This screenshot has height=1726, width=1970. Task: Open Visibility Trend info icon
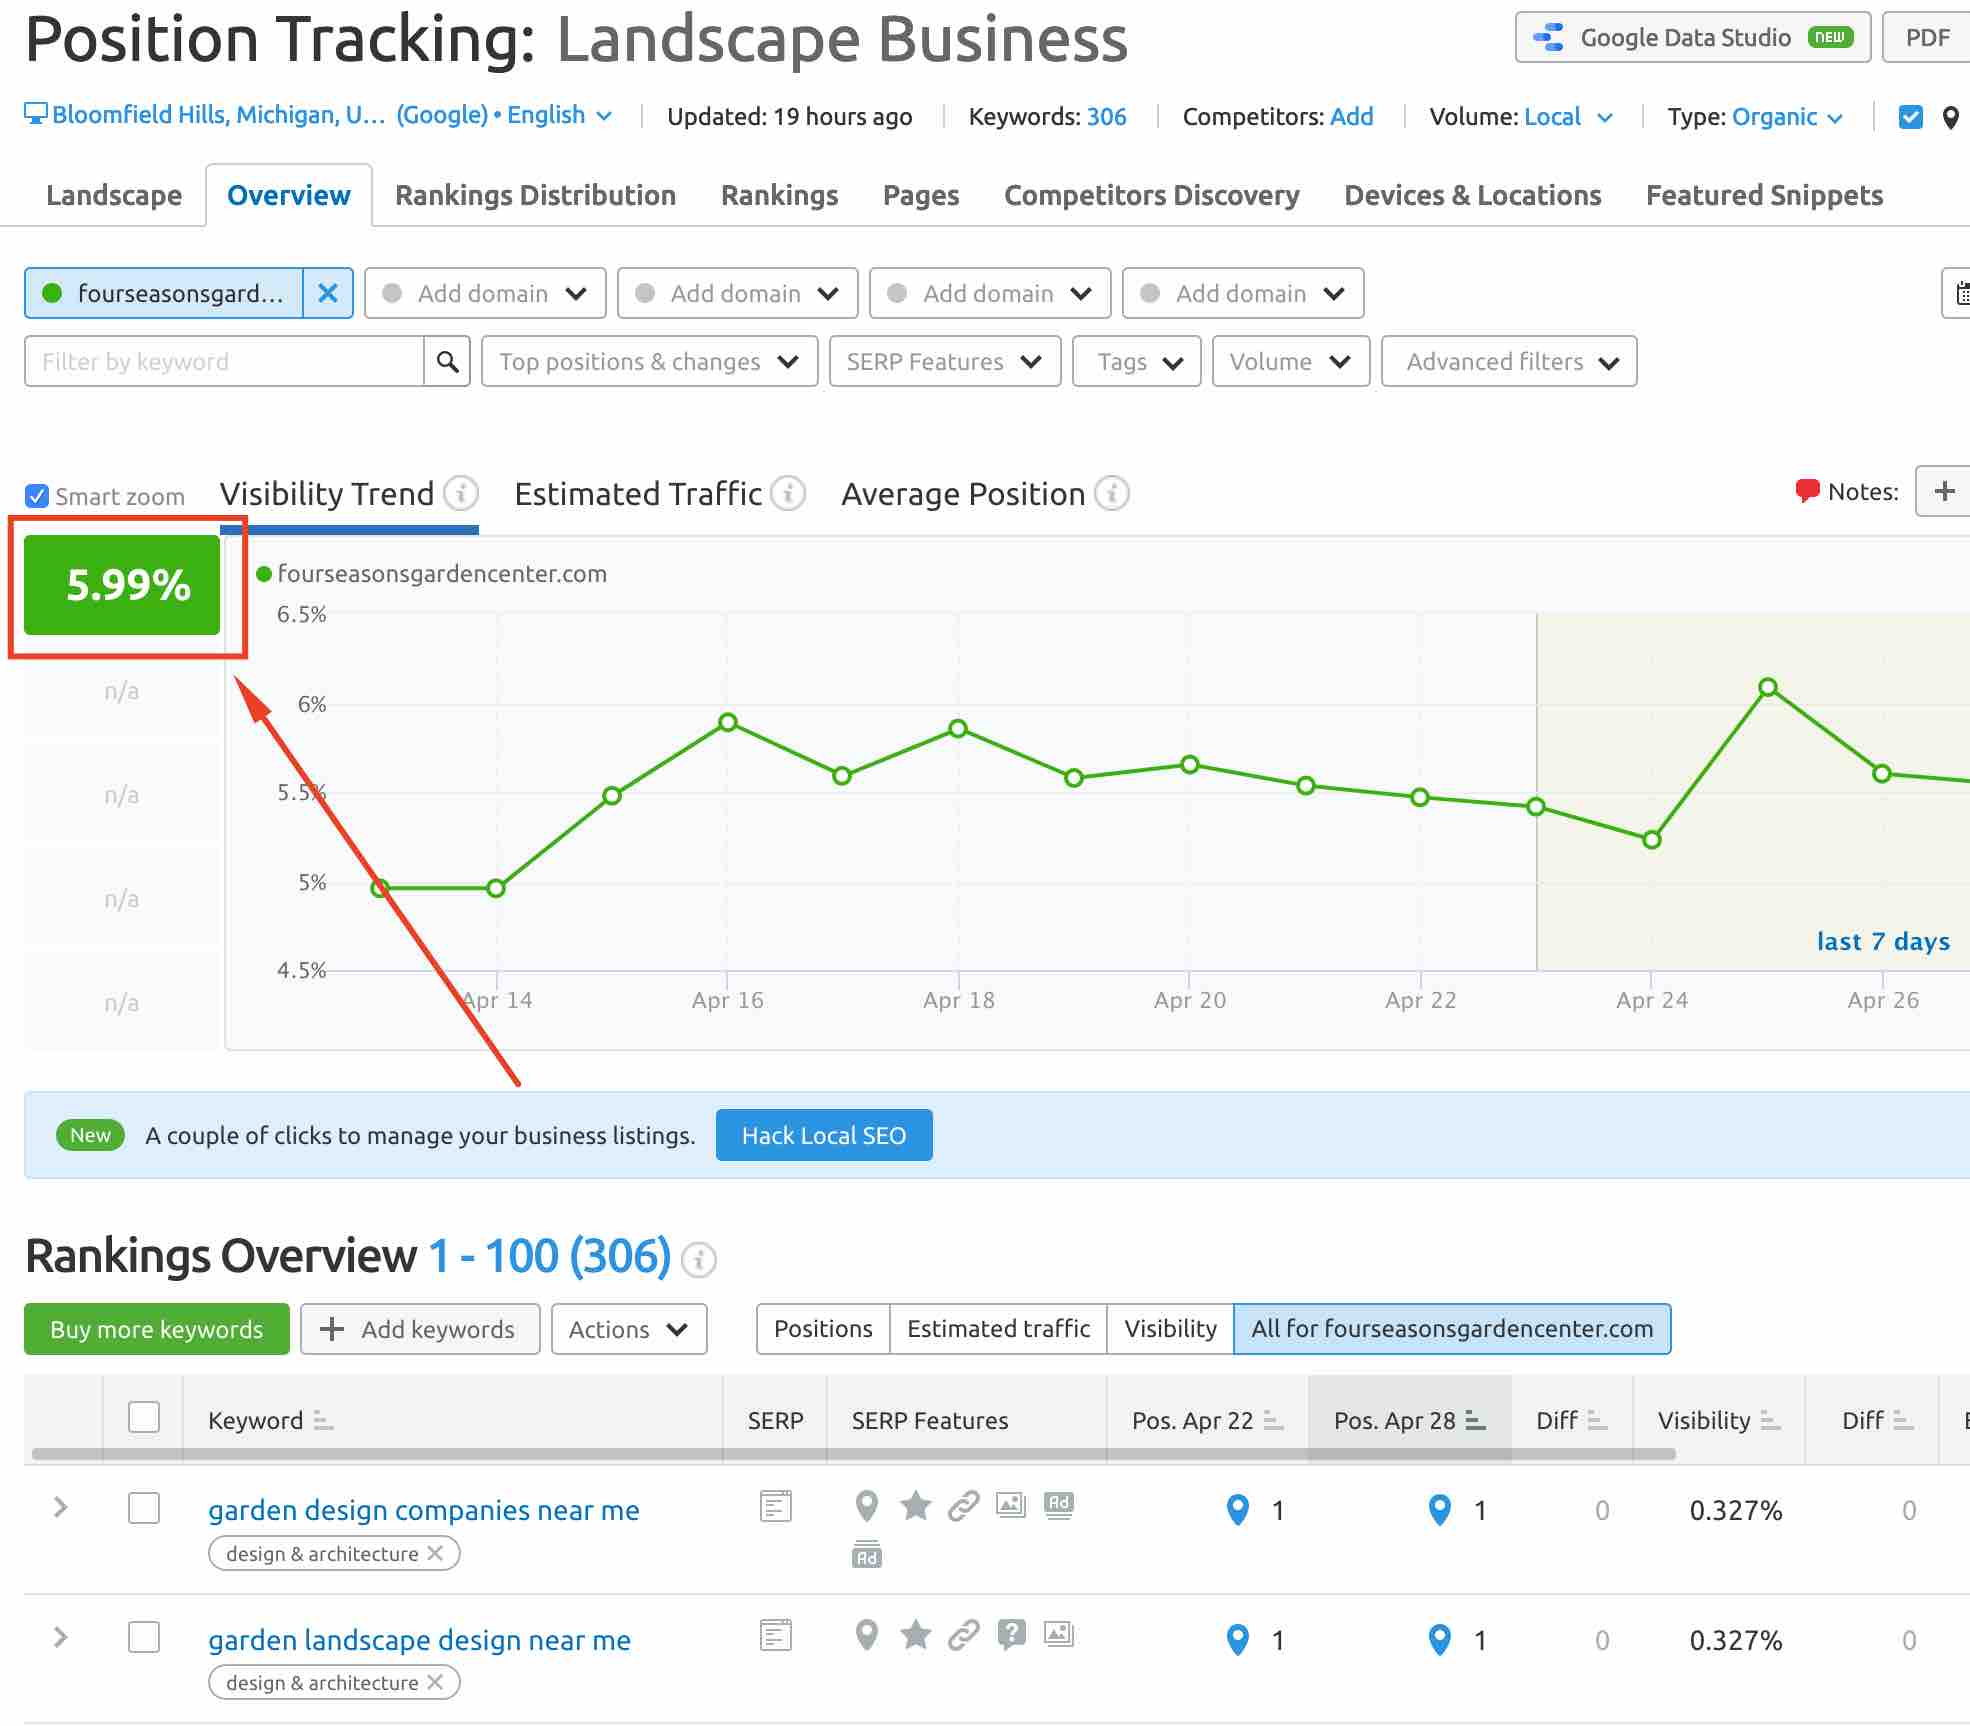click(461, 493)
